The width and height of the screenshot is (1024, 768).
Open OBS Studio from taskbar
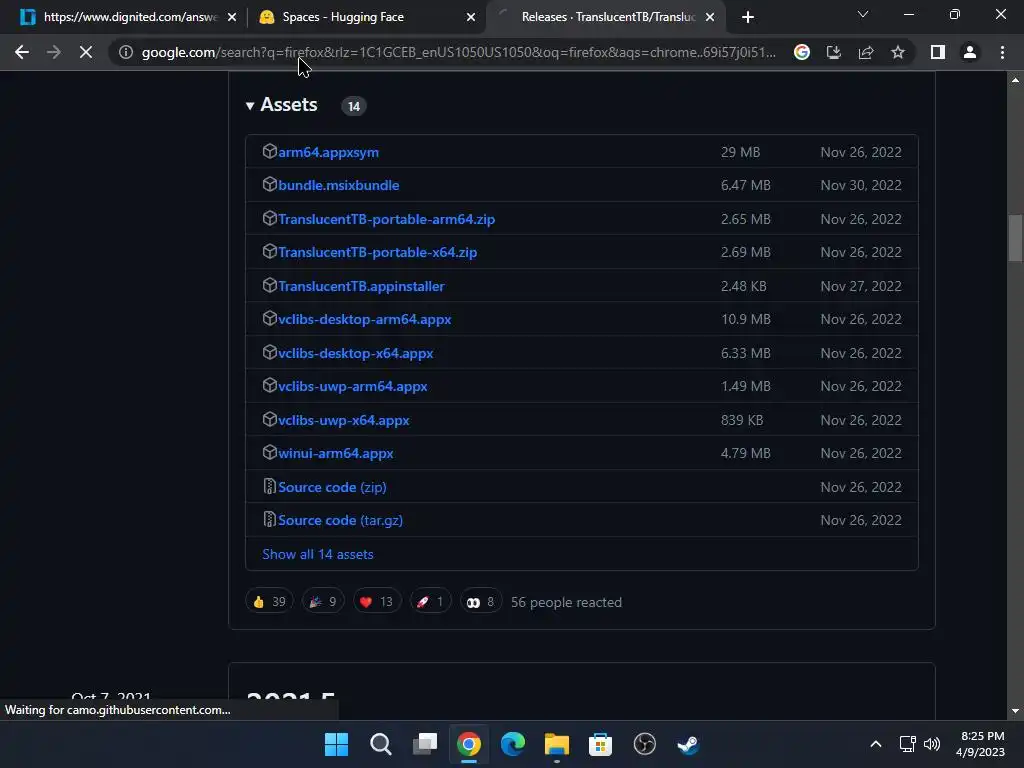coord(645,744)
